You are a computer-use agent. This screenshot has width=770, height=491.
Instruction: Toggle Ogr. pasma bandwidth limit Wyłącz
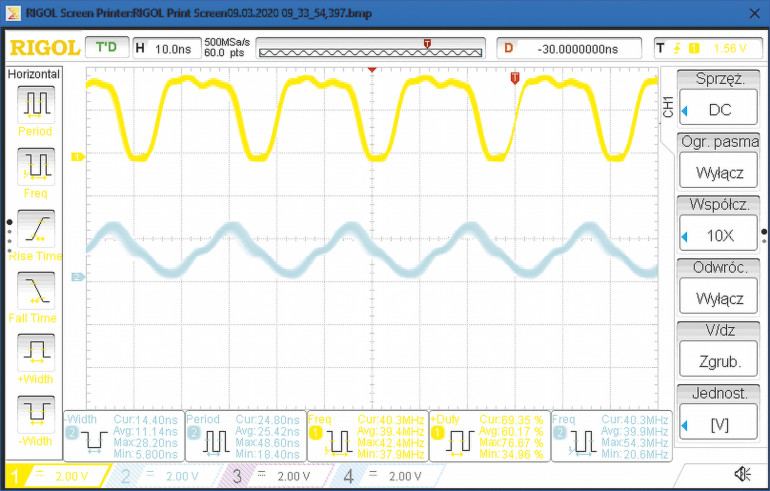pyautogui.click(x=718, y=172)
